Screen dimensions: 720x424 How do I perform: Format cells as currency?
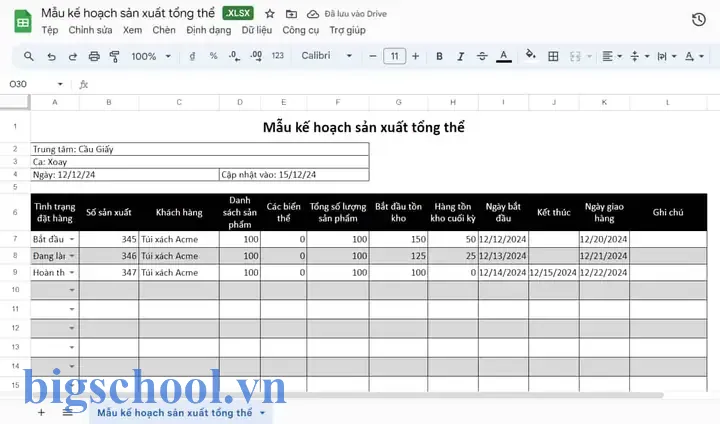[192, 56]
